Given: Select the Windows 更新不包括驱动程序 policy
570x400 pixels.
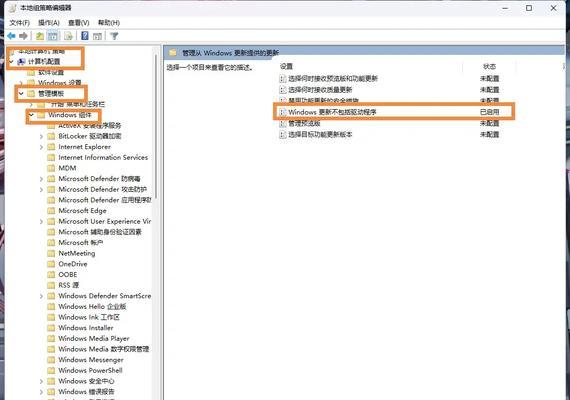Looking at the screenshot, I should [394, 112].
